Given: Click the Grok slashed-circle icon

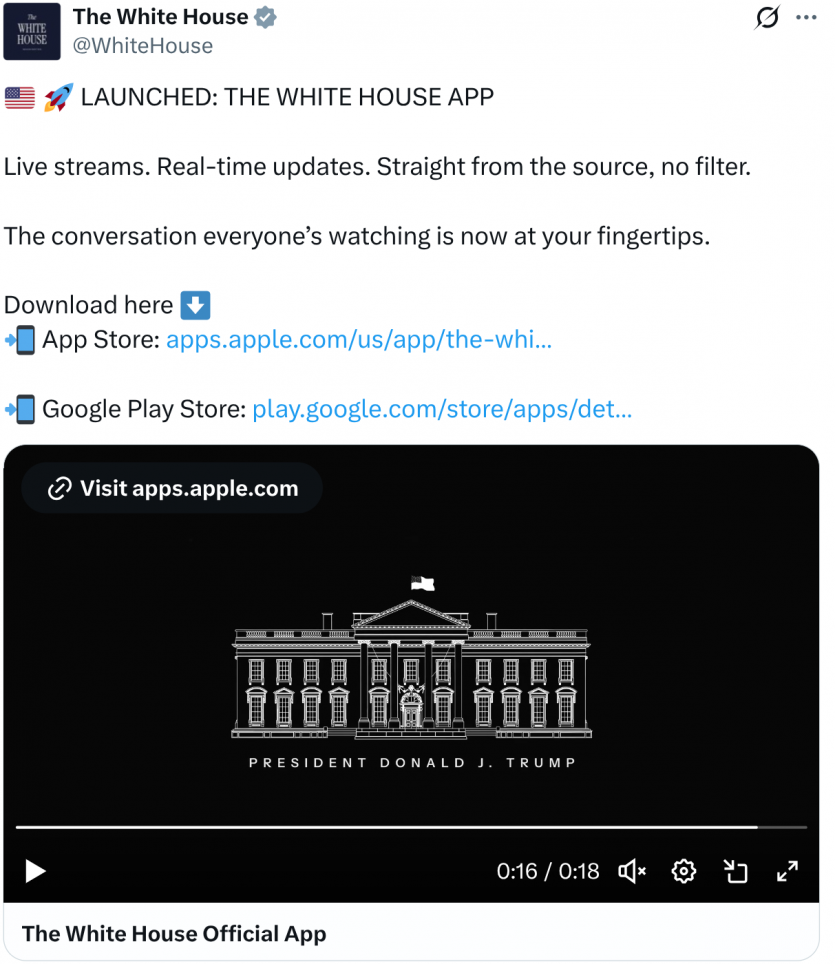Looking at the screenshot, I should tap(767, 17).
